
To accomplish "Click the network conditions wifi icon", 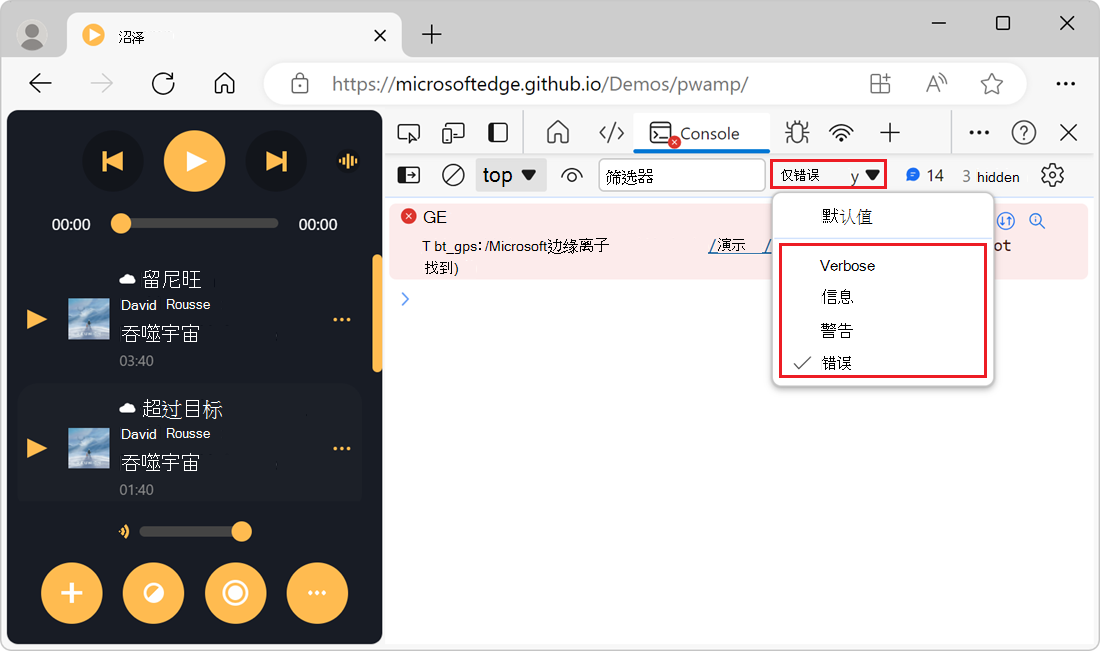I will click(x=841, y=132).
